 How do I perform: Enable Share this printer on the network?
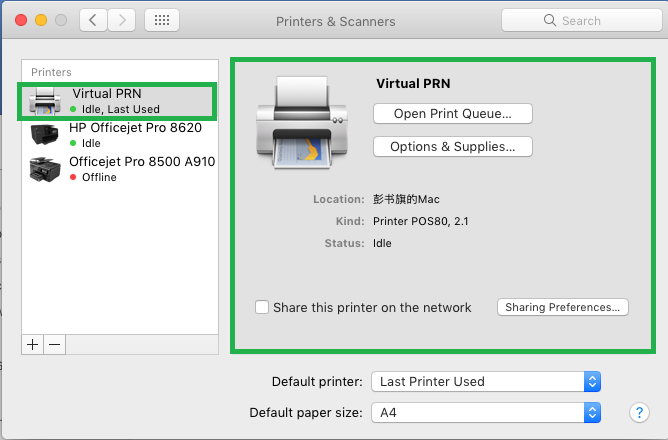(x=262, y=307)
